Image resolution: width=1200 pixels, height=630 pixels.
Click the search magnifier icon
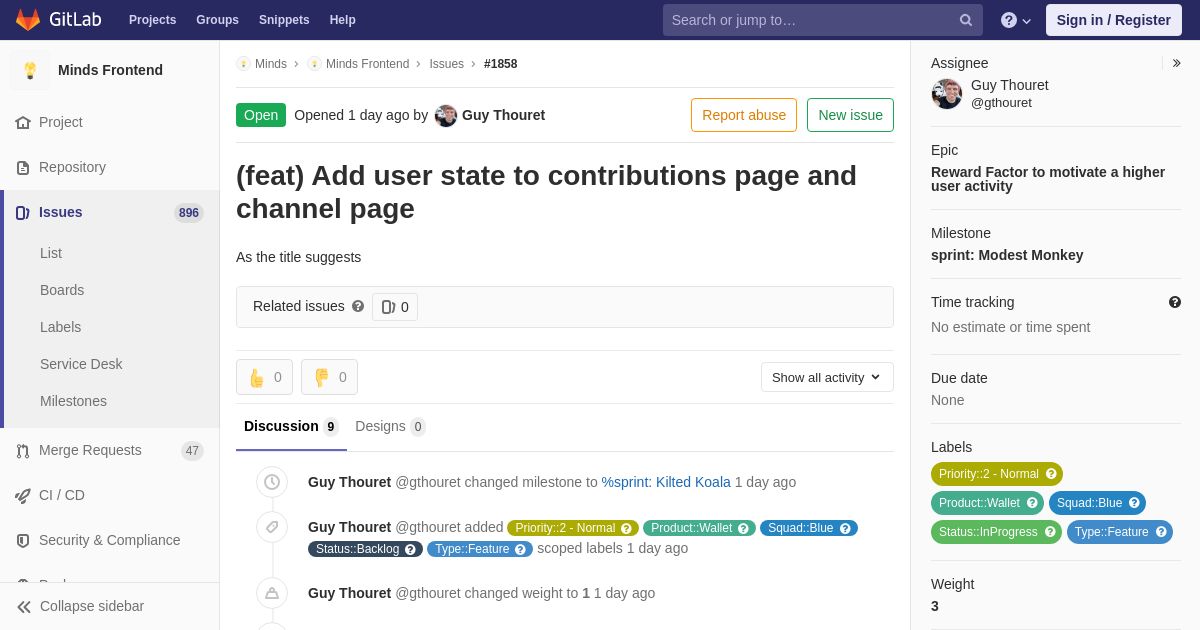pos(966,20)
